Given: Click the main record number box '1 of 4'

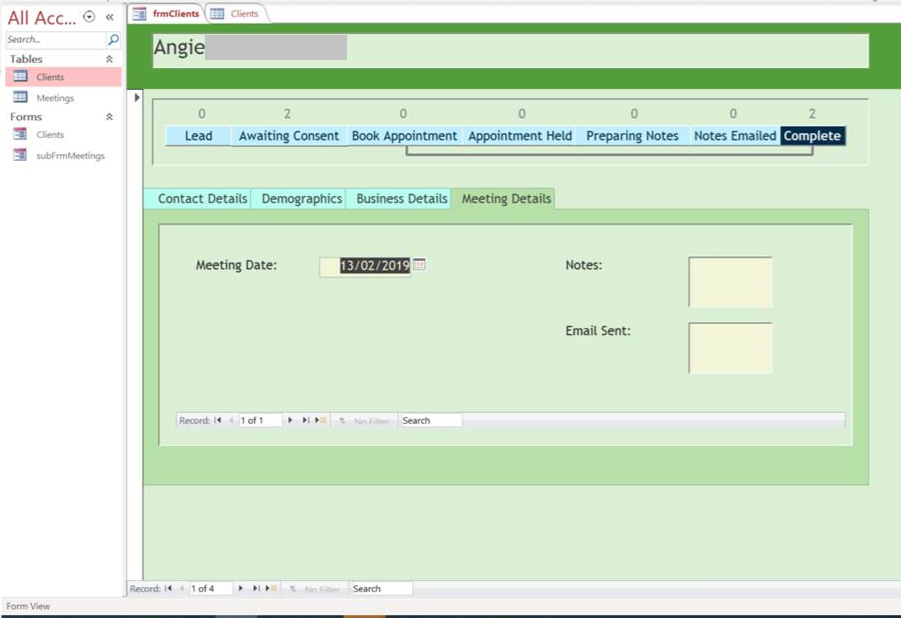Looking at the screenshot, I should point(210,588).
